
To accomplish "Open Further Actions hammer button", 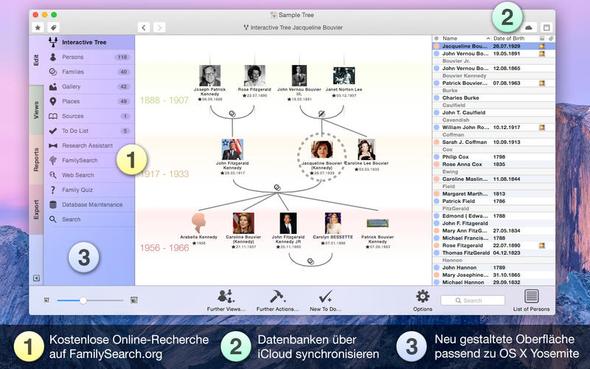I will 277,300.
